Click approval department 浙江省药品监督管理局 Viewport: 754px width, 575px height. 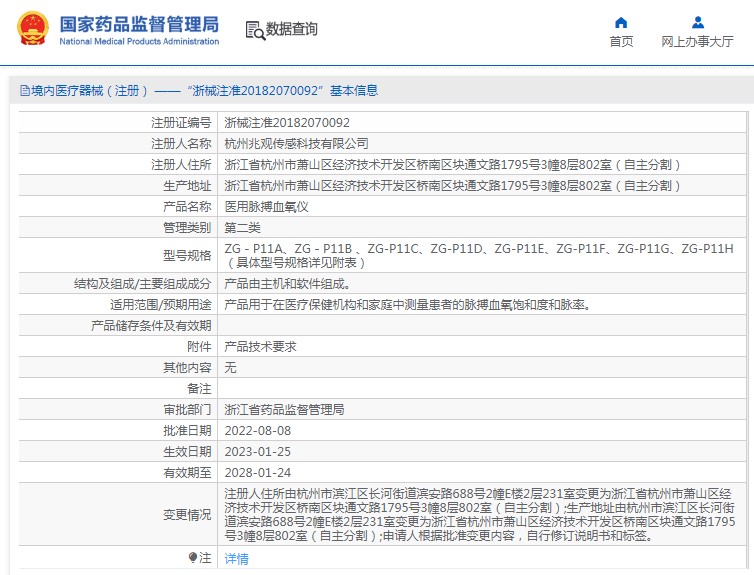284,410
